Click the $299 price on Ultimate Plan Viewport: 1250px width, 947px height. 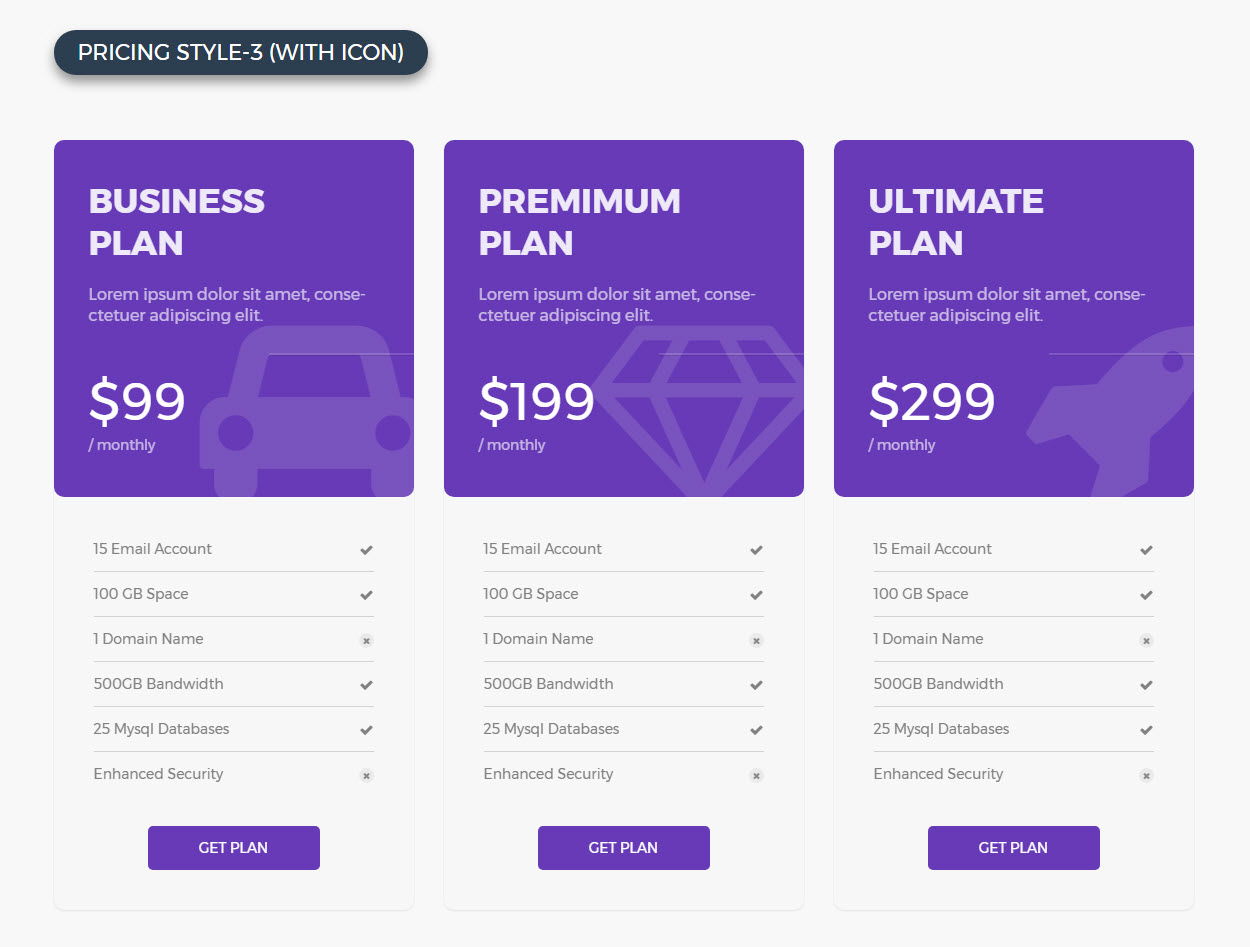point(931,401)
